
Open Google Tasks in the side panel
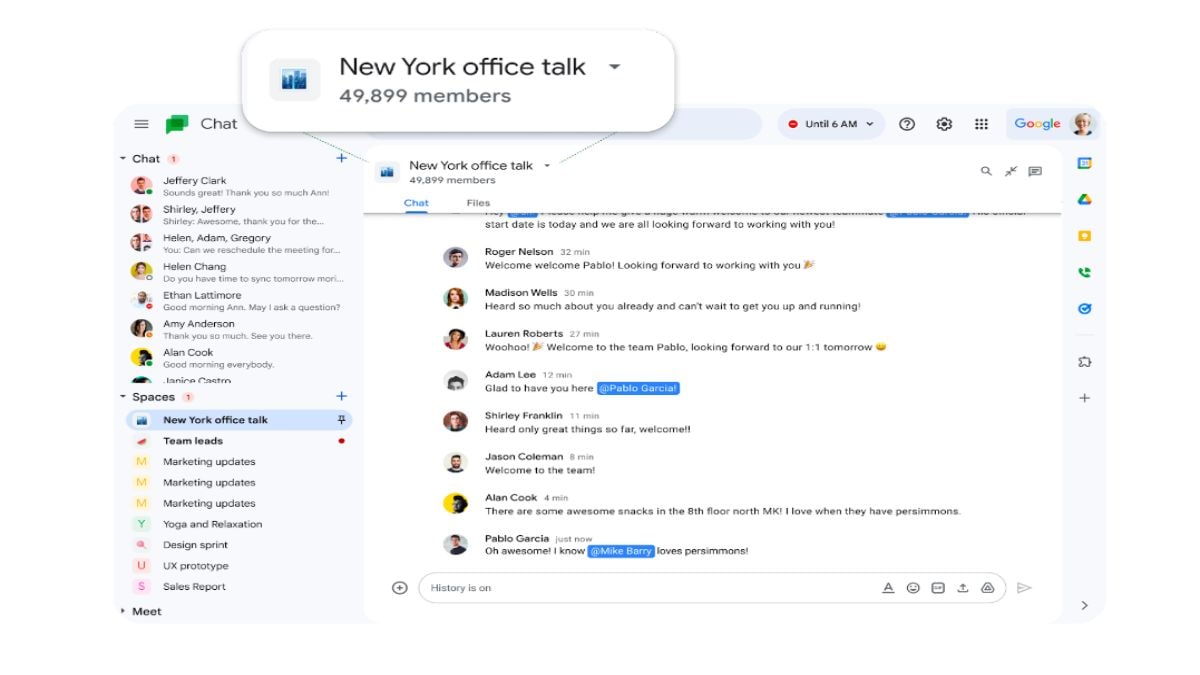tap(1084, 309)
